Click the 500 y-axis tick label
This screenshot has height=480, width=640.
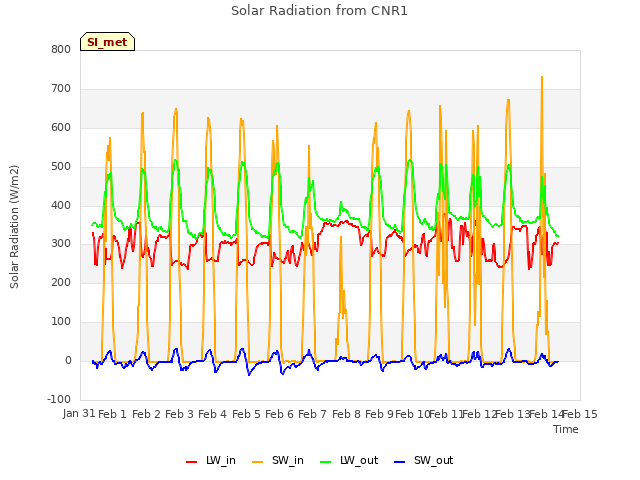[61, 167]
